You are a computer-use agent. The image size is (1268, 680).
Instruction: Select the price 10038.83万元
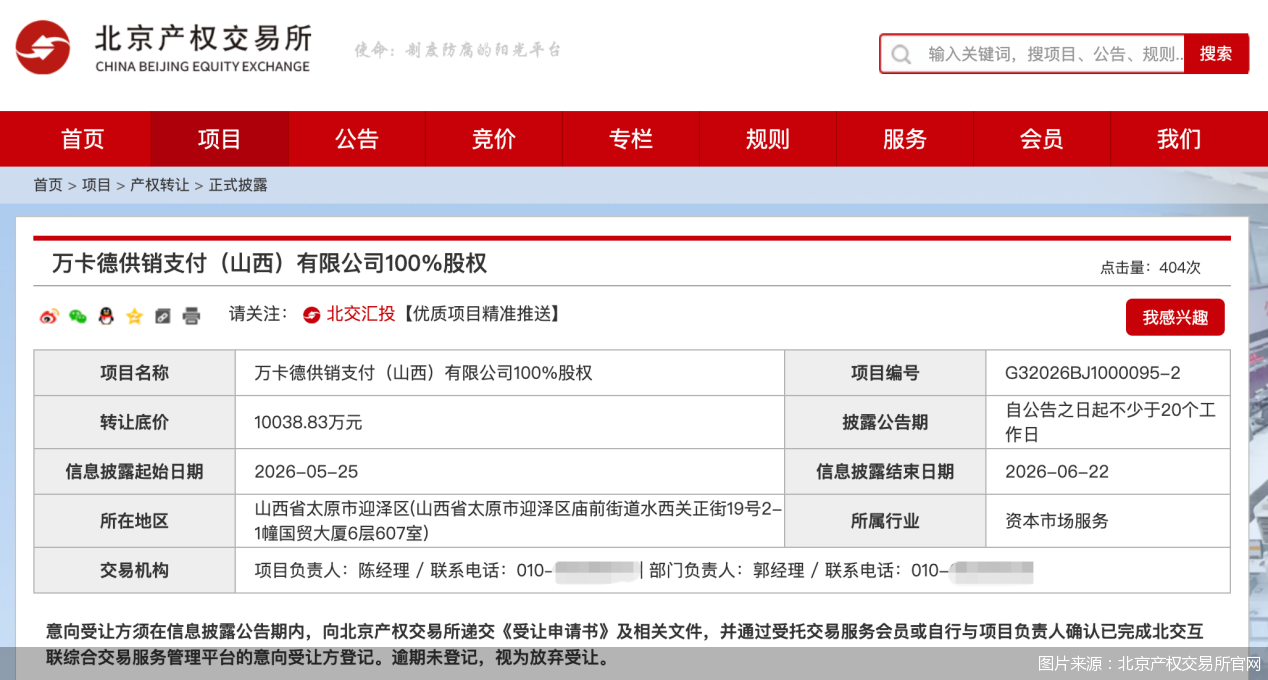click(308, 422)
